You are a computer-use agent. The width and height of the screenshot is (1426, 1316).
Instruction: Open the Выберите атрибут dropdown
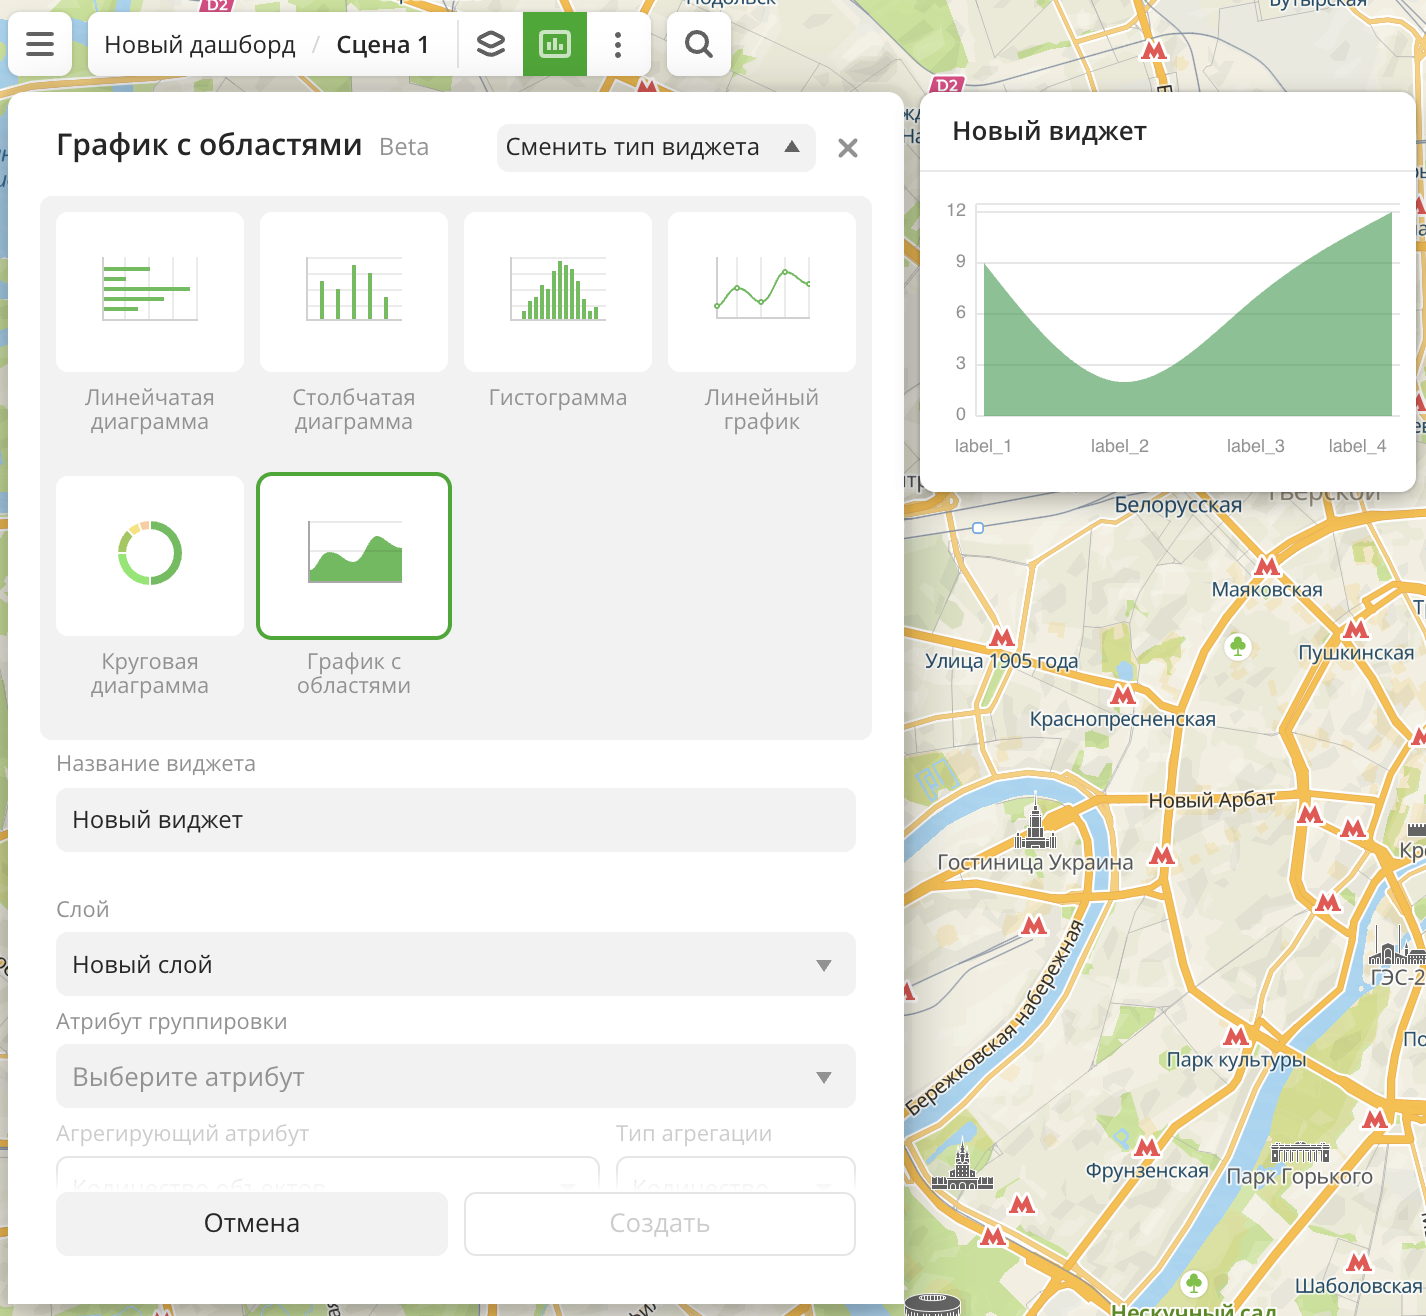tap(456, 1076)
